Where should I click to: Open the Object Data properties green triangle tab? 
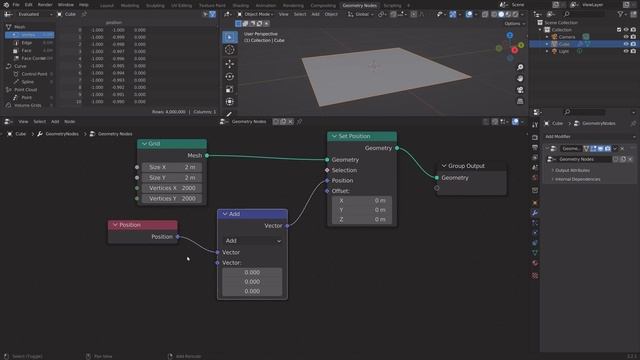pyautogui.click(x=535, y=253)
